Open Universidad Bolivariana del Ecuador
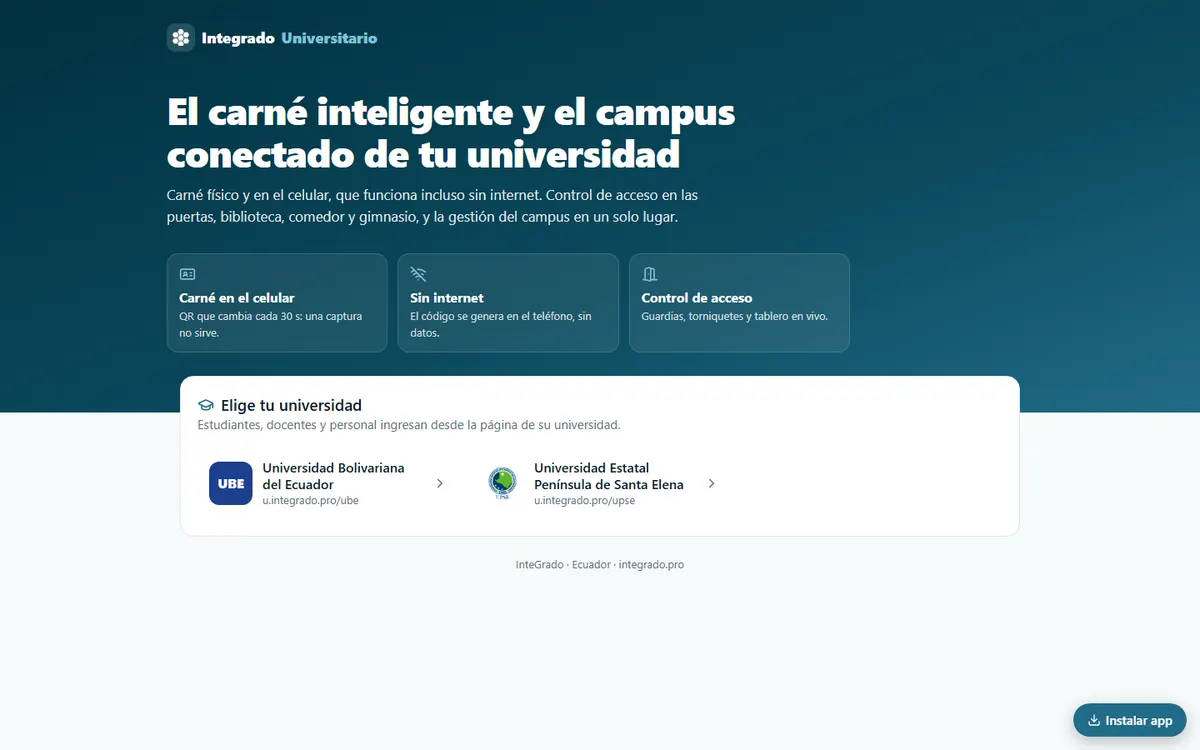Image resolution: width=1200 pixels, height=750 pixels. [x=327, y=484]
